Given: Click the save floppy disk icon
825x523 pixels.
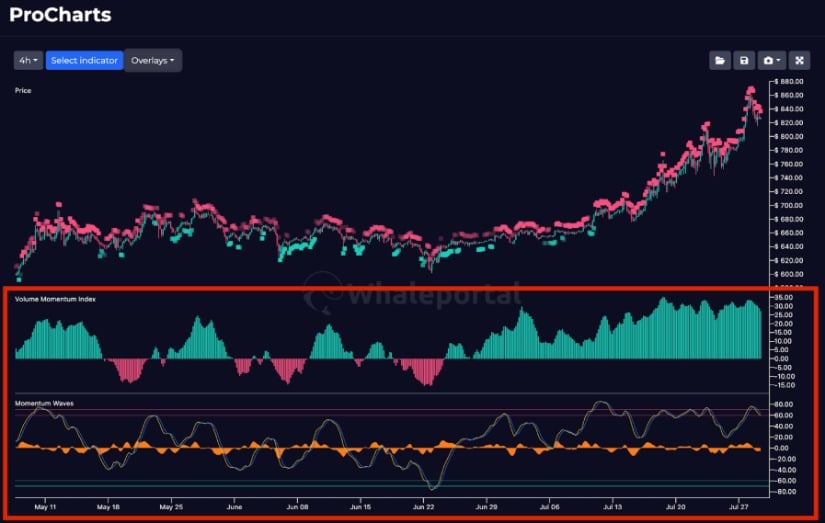Looking at the screenshot, I should click(x=744, y=61).
